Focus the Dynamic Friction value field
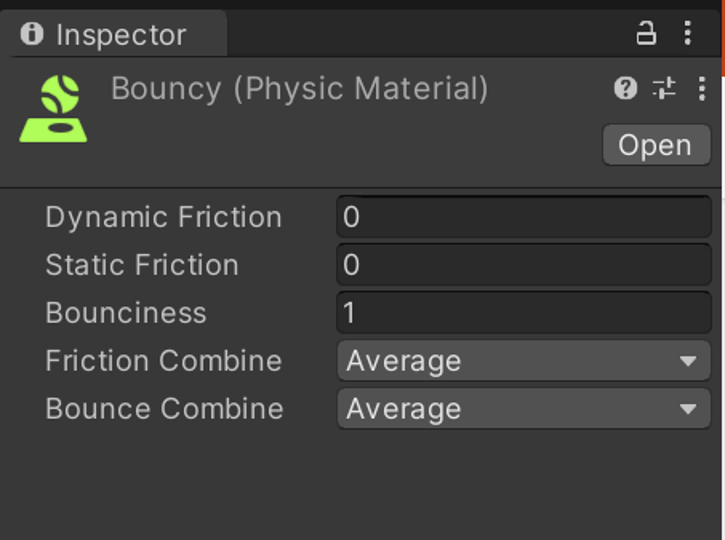The height and width of the screenshot is (540, 725). (524, 217)
